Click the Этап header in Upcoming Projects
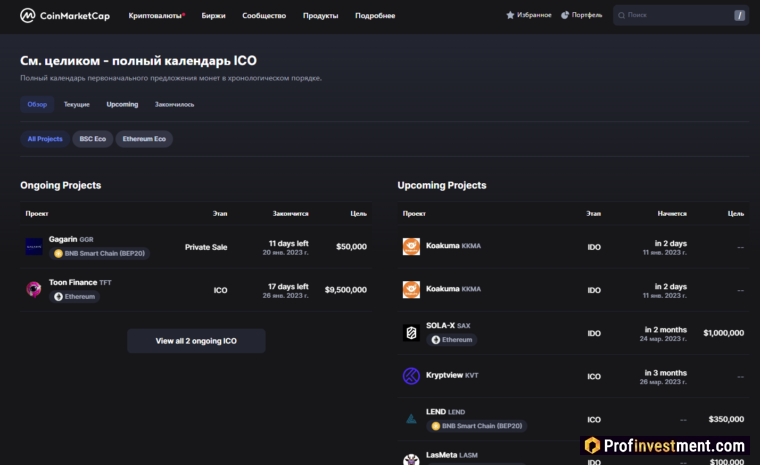This screenshot has width=760, height=465. (x=593, y=213)
